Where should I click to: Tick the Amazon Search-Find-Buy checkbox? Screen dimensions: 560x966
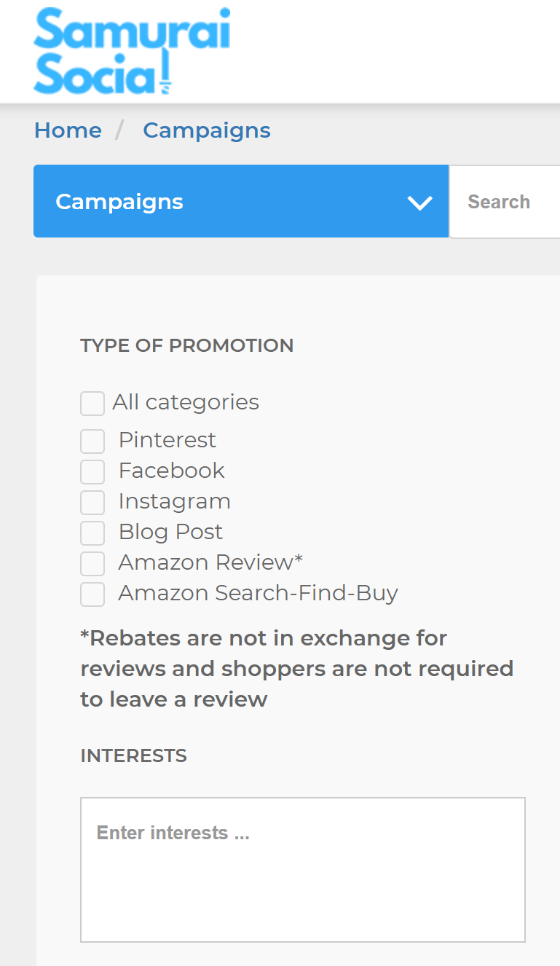click(x=92, y=595)
